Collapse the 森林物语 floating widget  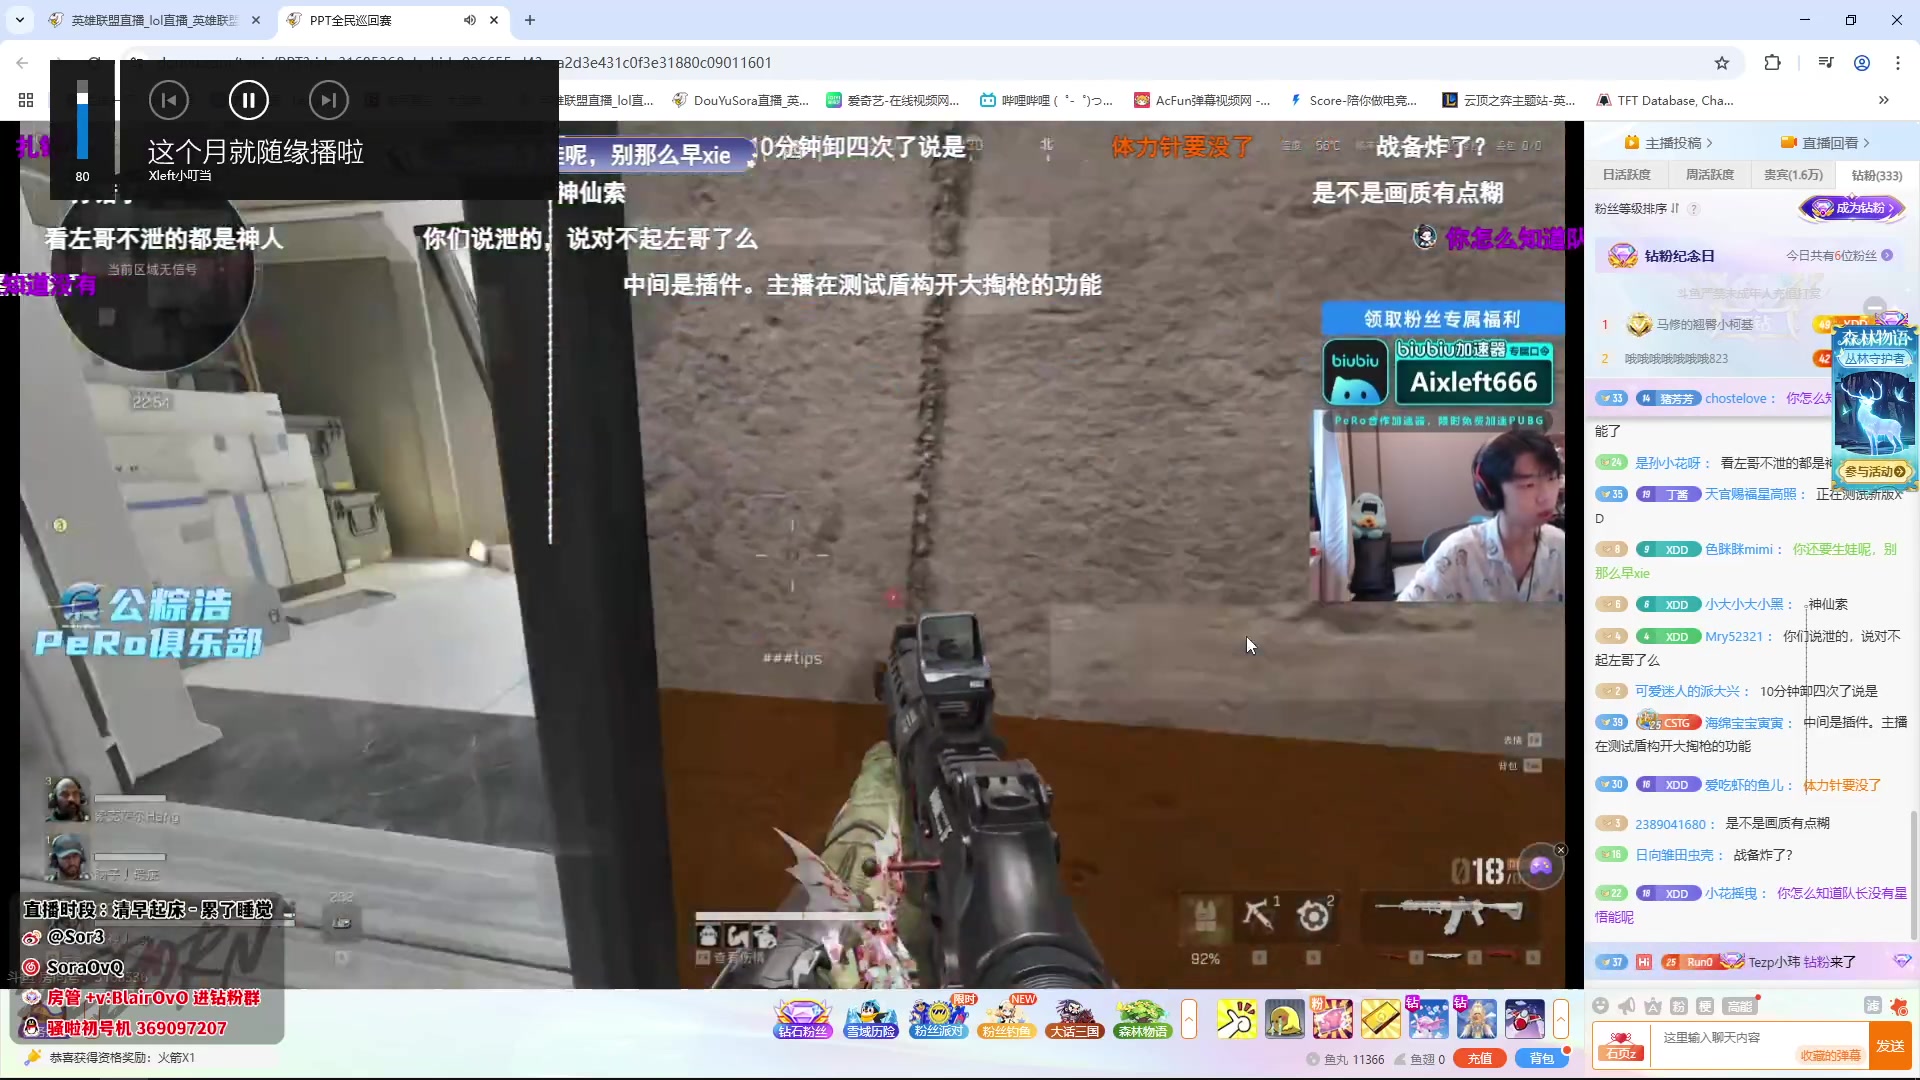click(x=1874, y=307)
